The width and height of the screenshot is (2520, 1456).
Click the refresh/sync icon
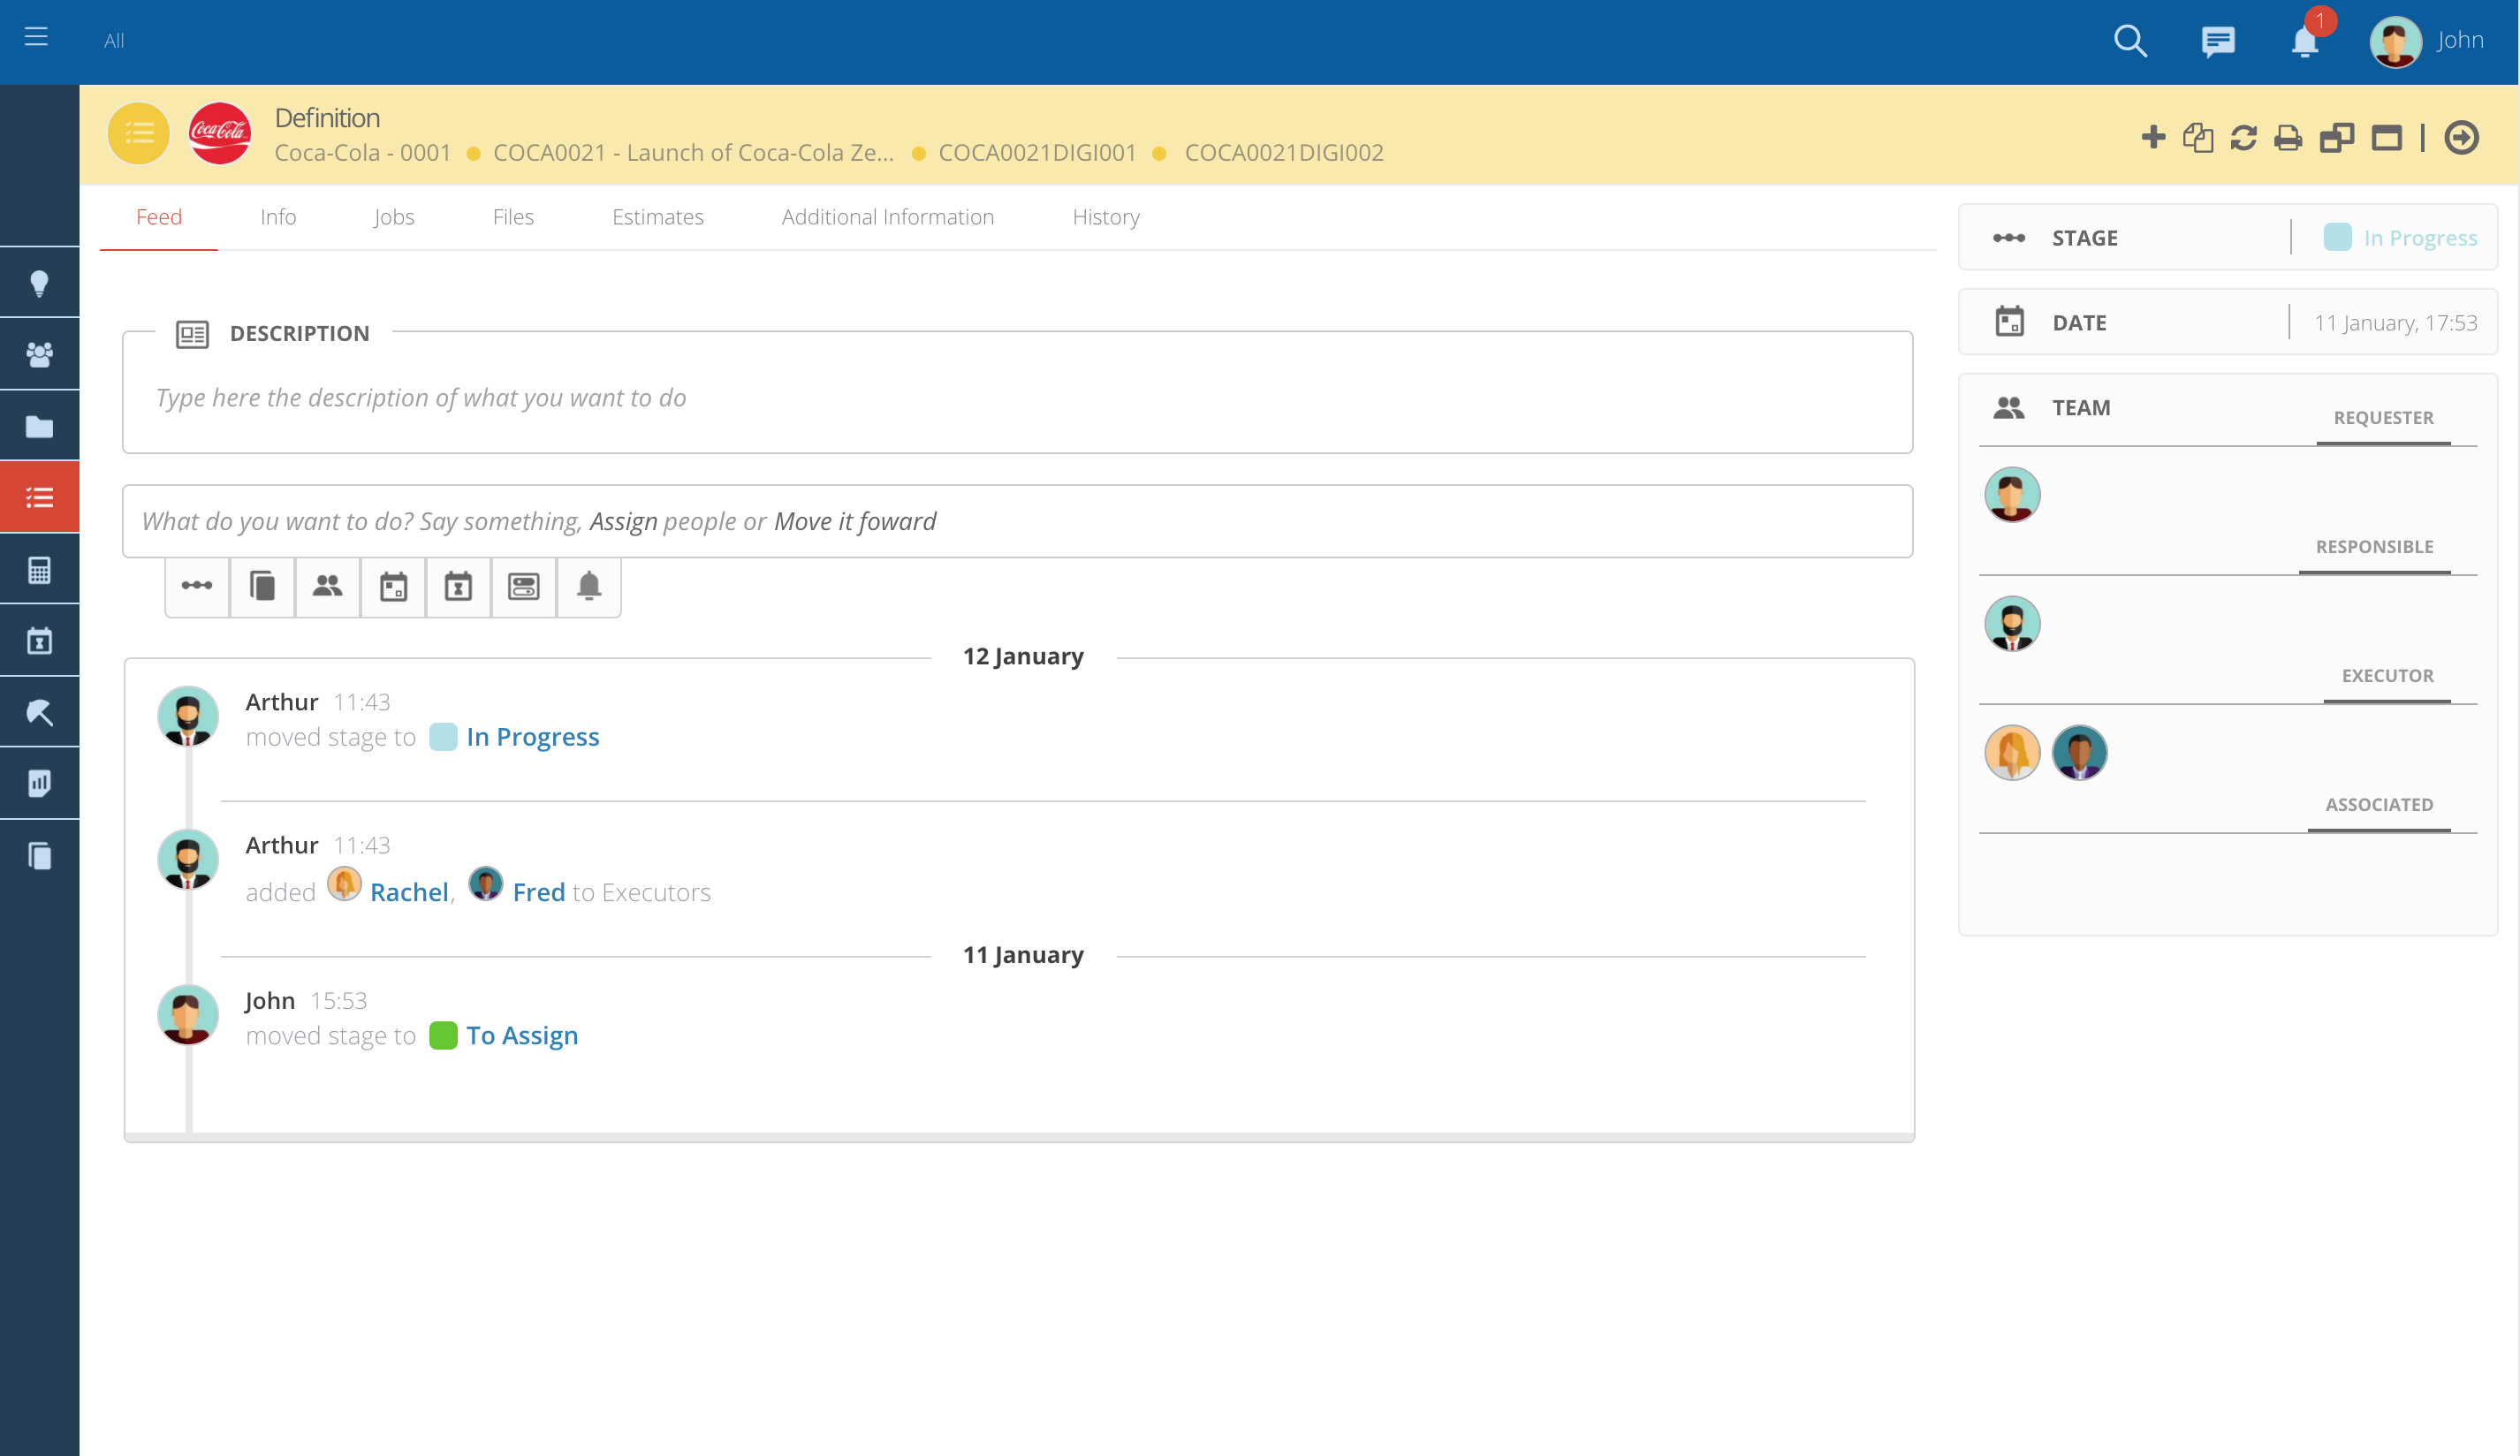point(2243,135)
